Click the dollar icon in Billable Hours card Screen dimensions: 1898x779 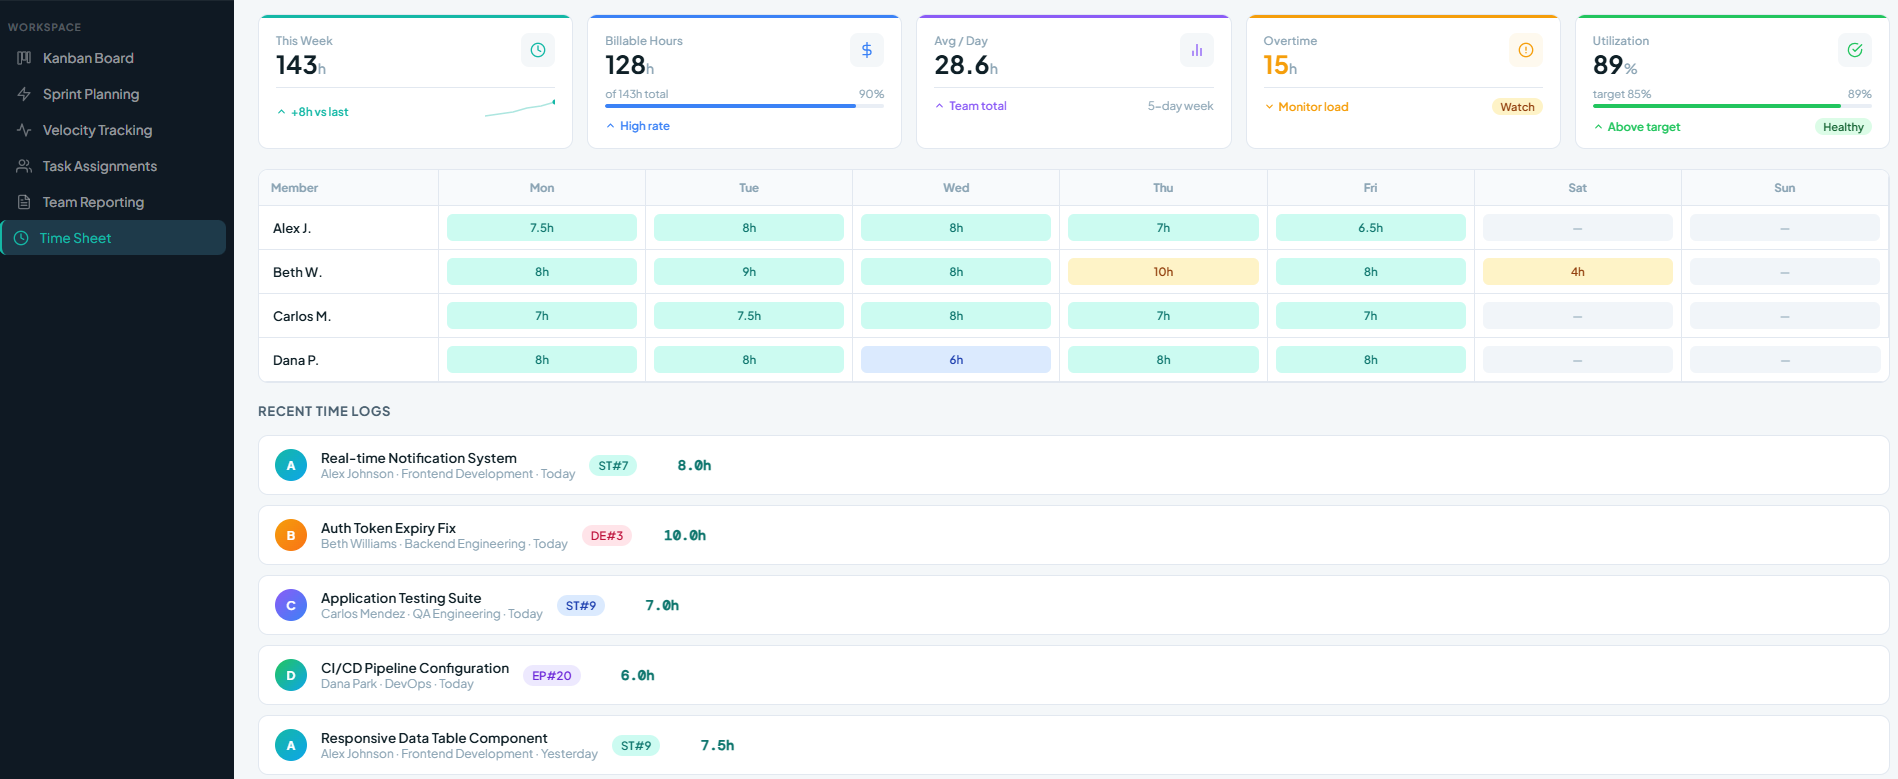(x=867, y=50)
